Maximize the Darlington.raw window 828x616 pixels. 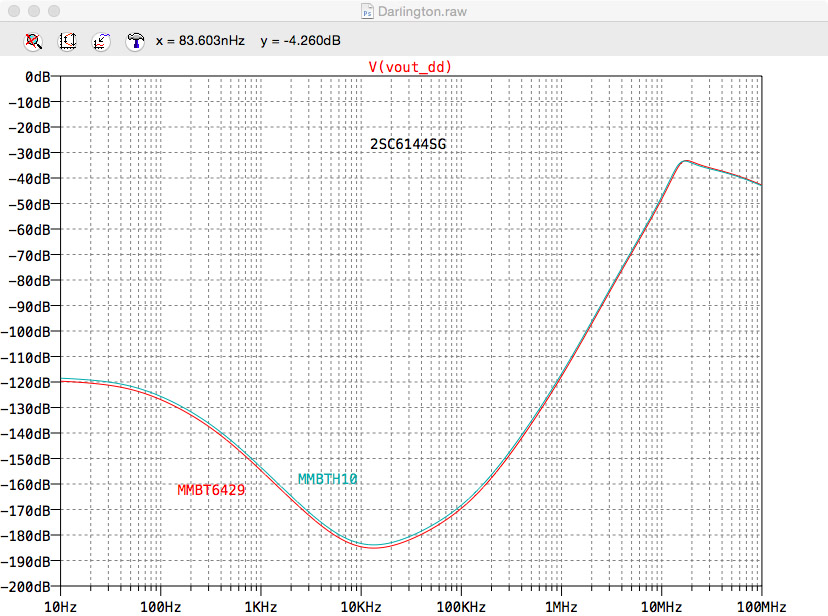click(54, 11)
